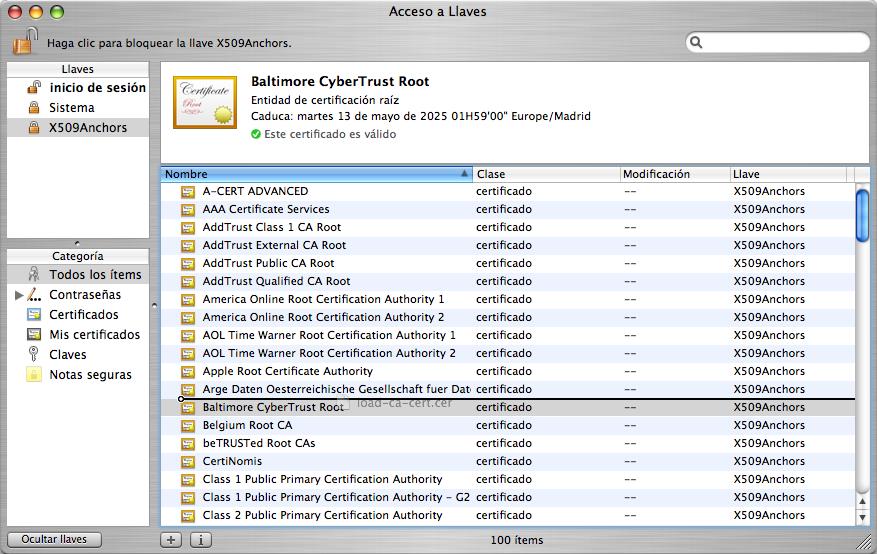Click the scrollbar down arrow
This screenshot has height=554, width=877.
coord(862,518)
